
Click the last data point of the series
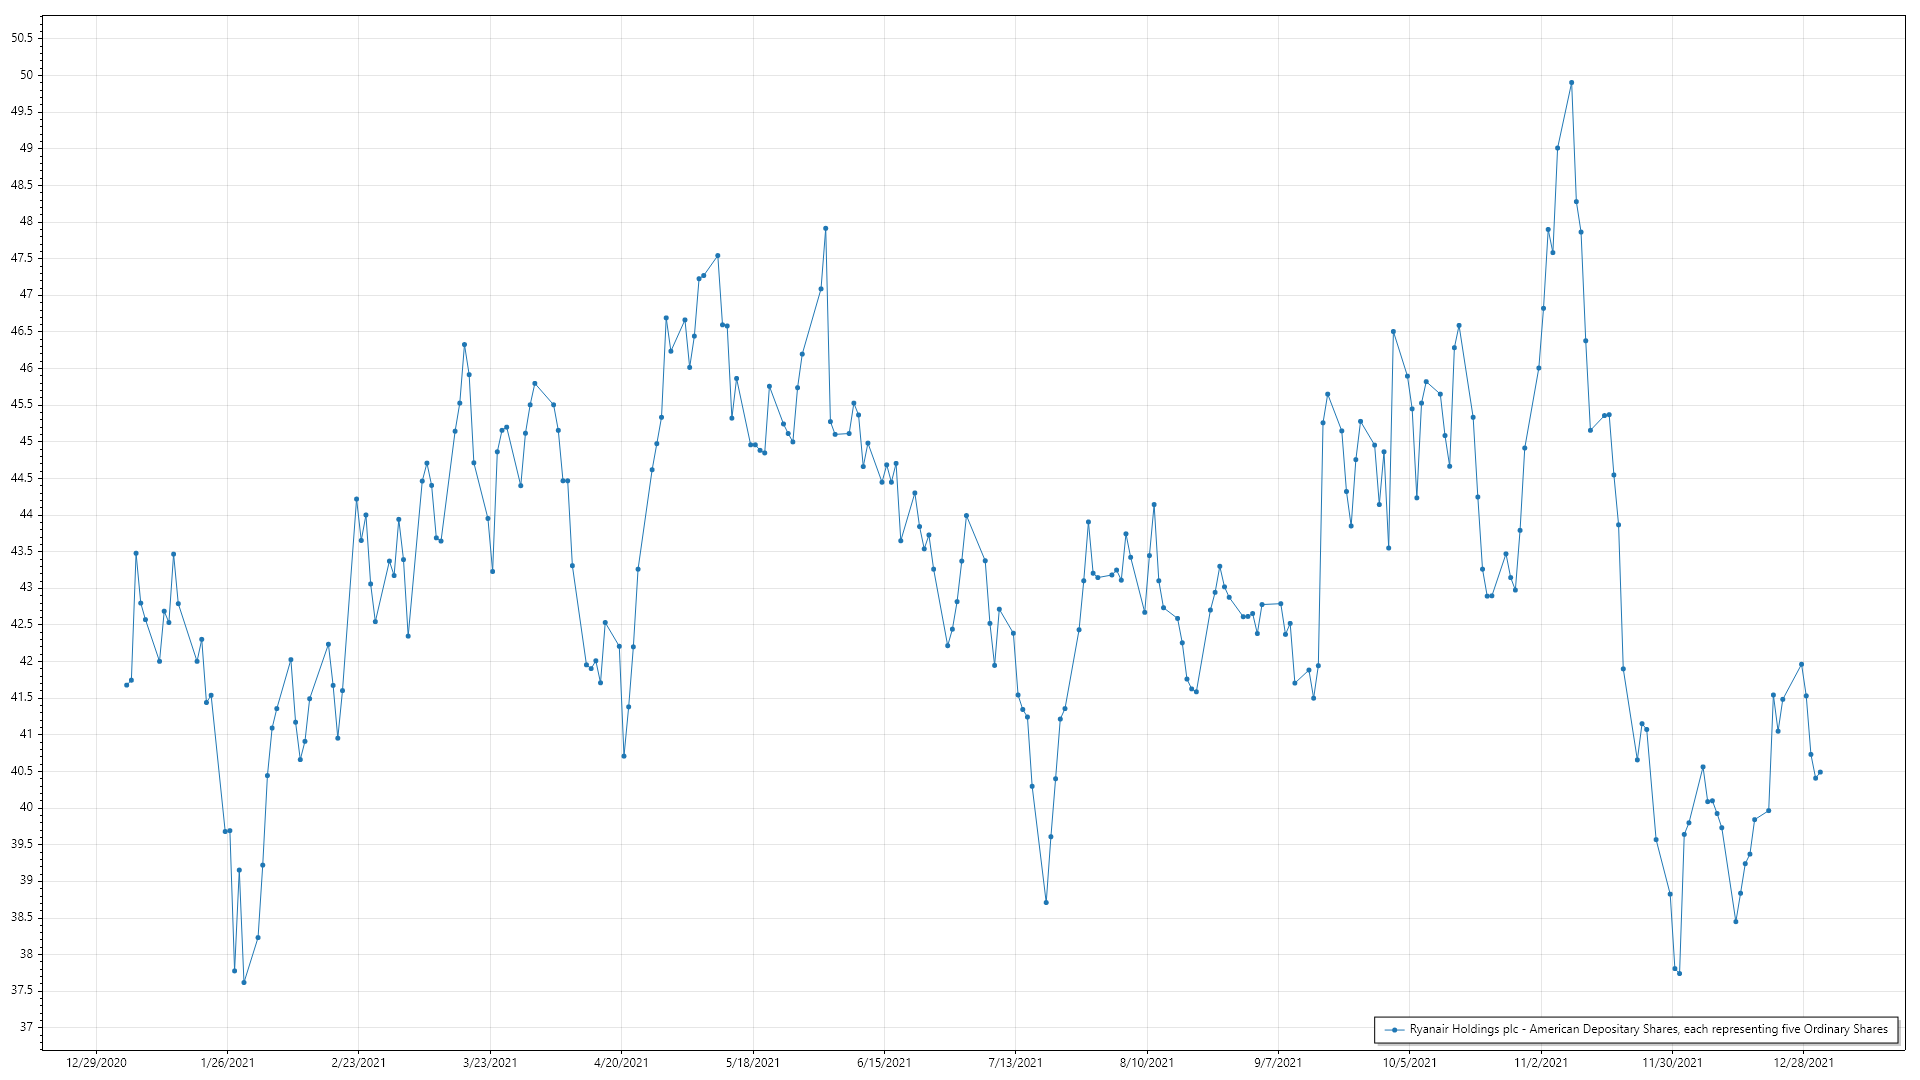click(1820, 772)
